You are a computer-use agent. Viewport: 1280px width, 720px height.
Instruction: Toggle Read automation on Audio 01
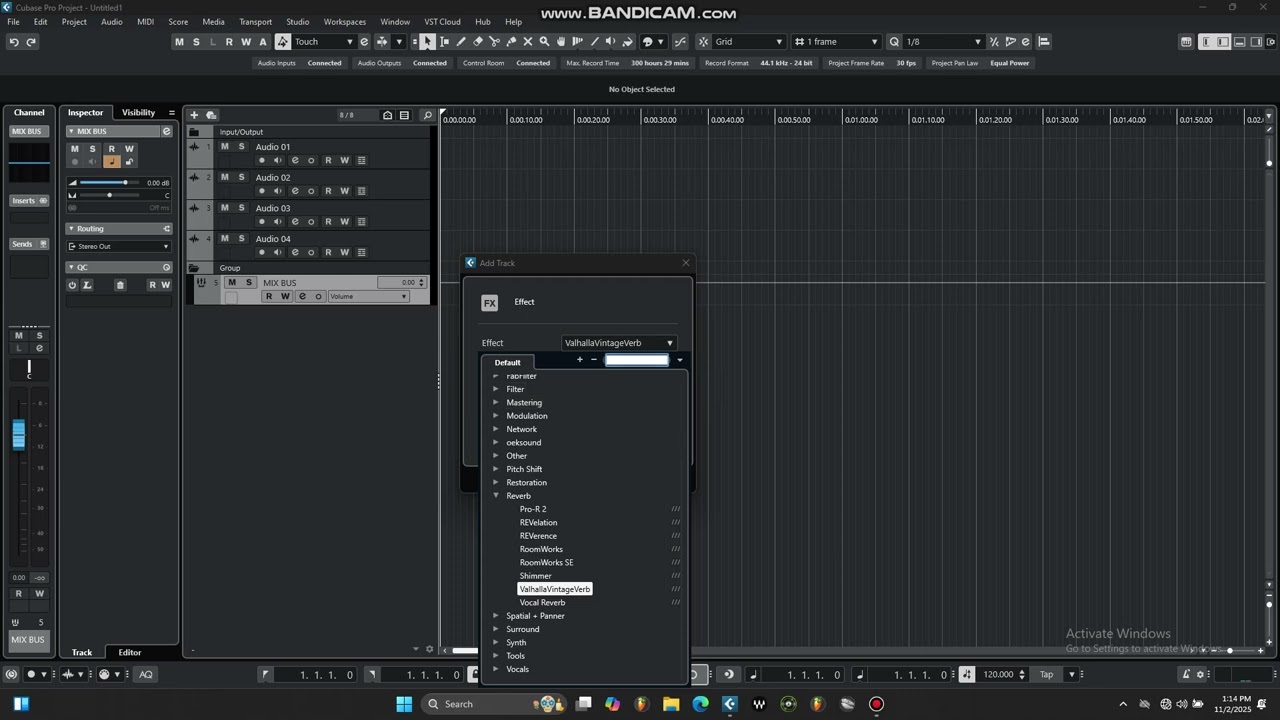coord(328,160)
